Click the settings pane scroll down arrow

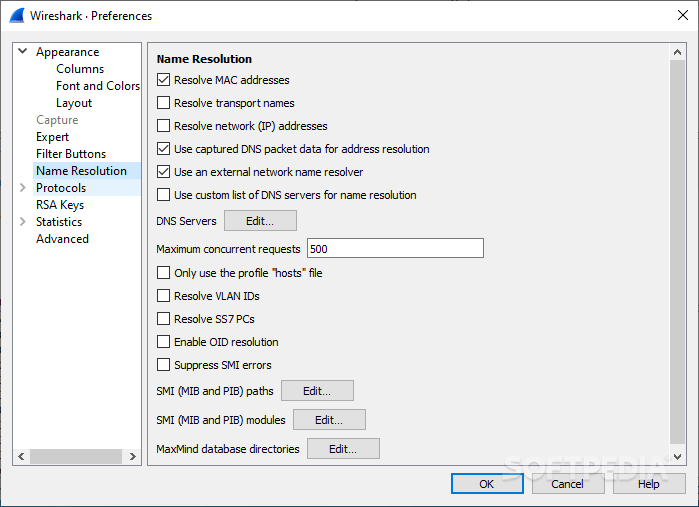coord(678,457)
